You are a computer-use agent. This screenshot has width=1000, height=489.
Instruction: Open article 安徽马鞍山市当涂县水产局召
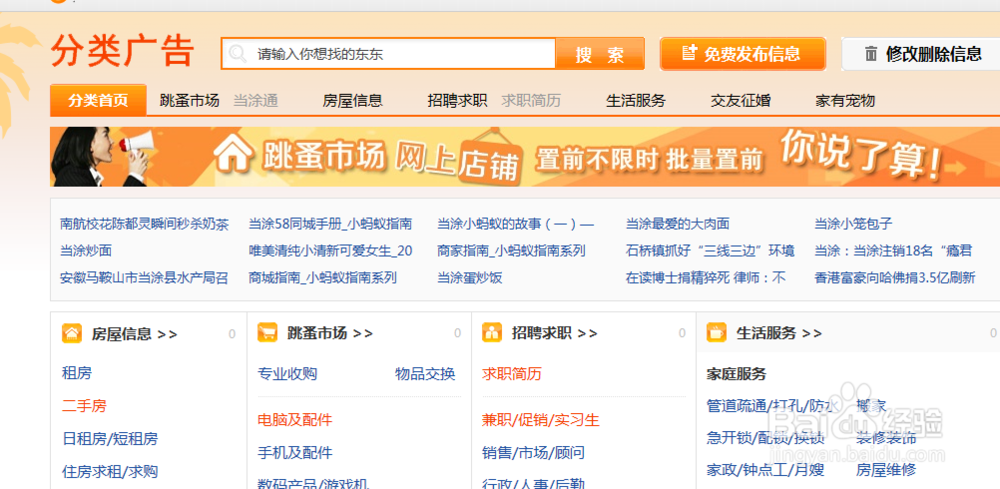144,277
